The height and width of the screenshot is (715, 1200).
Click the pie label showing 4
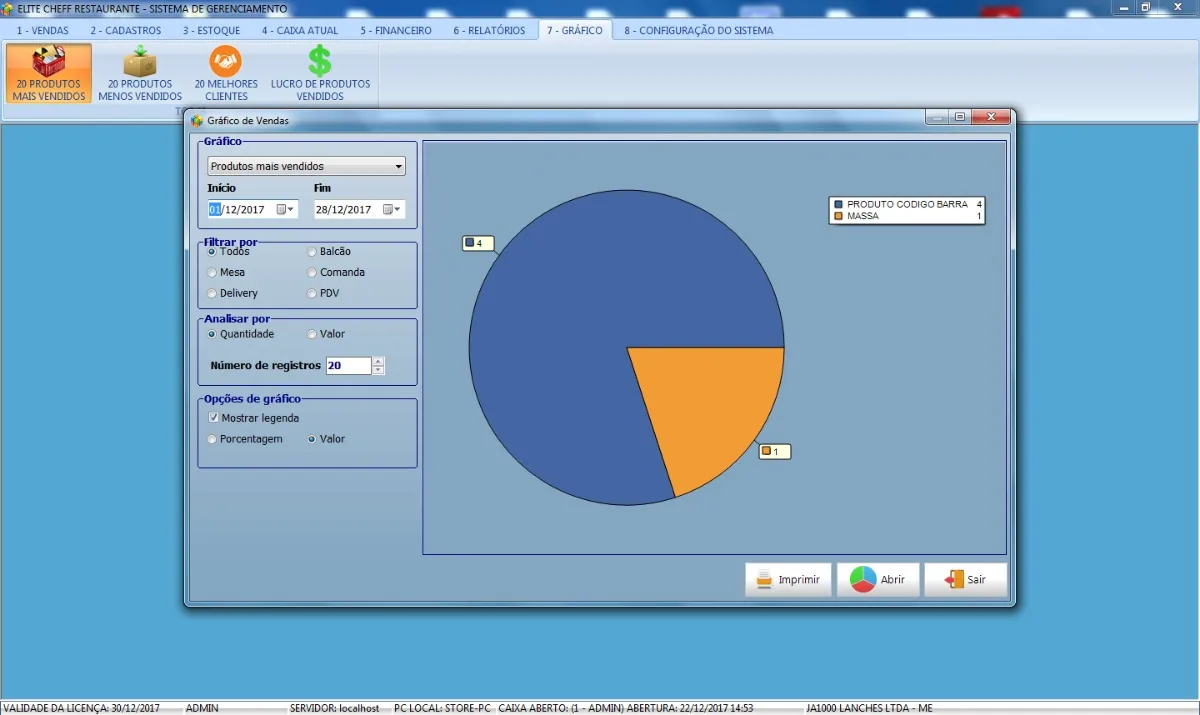point(478,243)
